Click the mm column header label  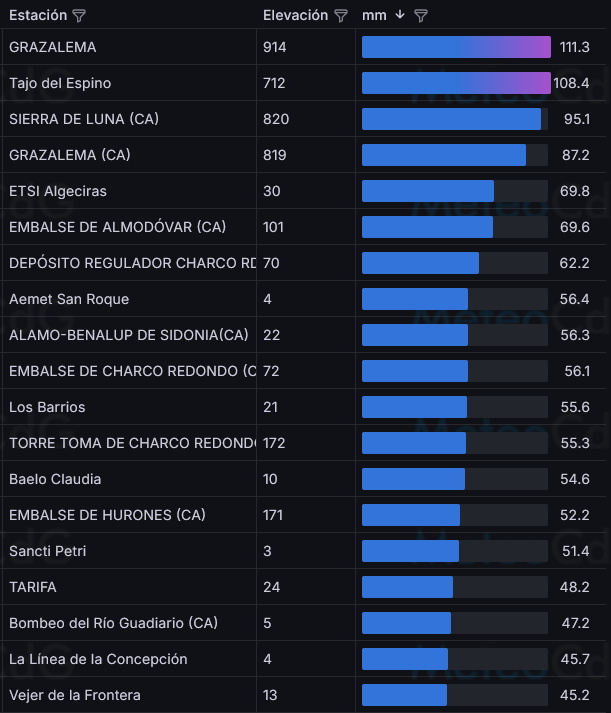click(375, 15)
